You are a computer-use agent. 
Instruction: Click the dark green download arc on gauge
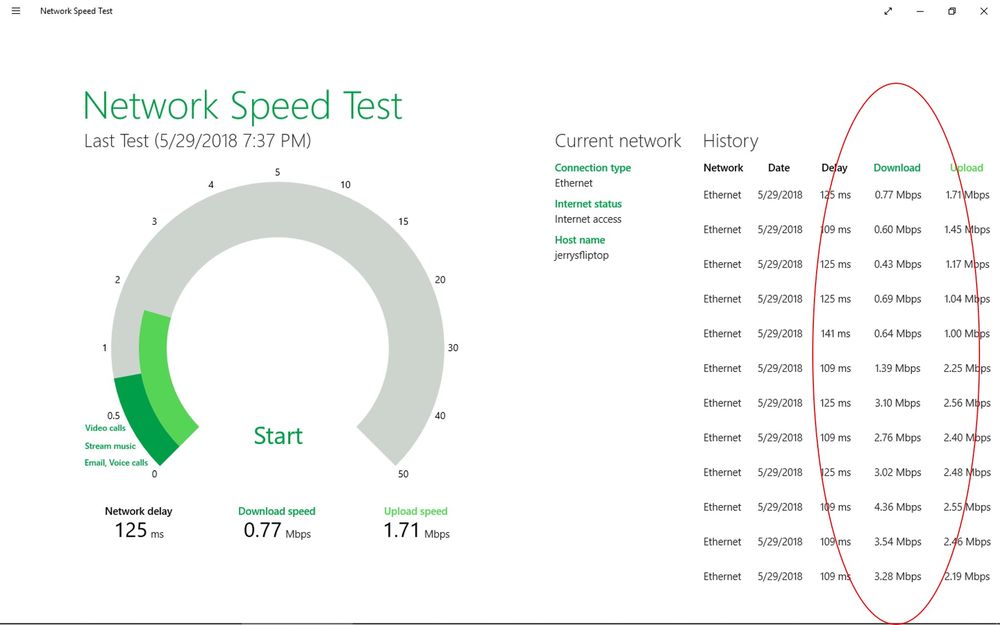coord(142,418)
